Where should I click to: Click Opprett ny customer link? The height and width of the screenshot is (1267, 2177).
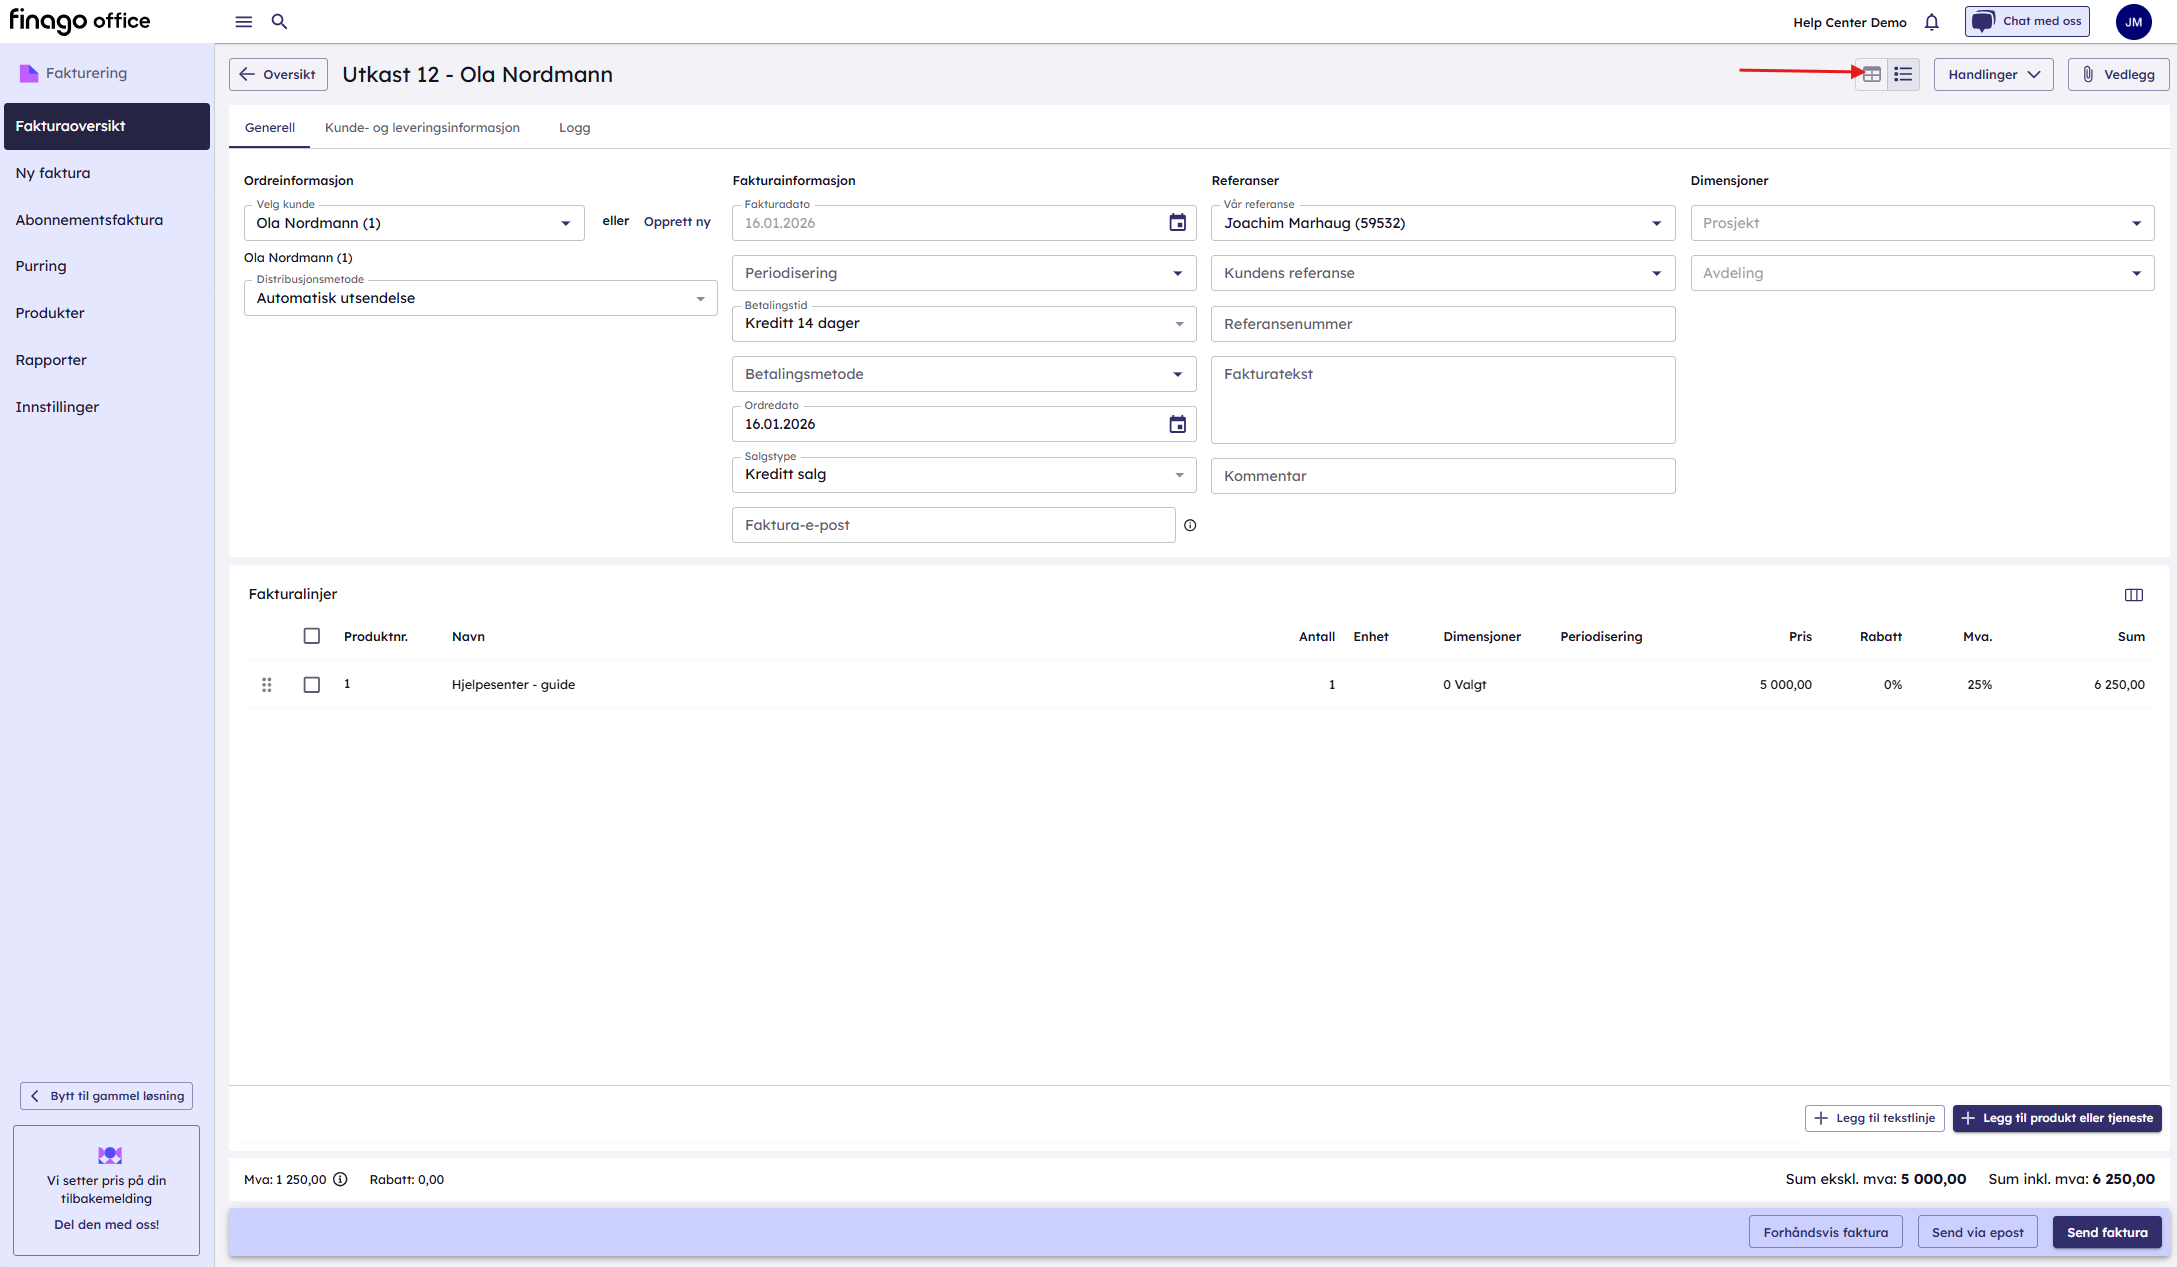click(677, 222)
